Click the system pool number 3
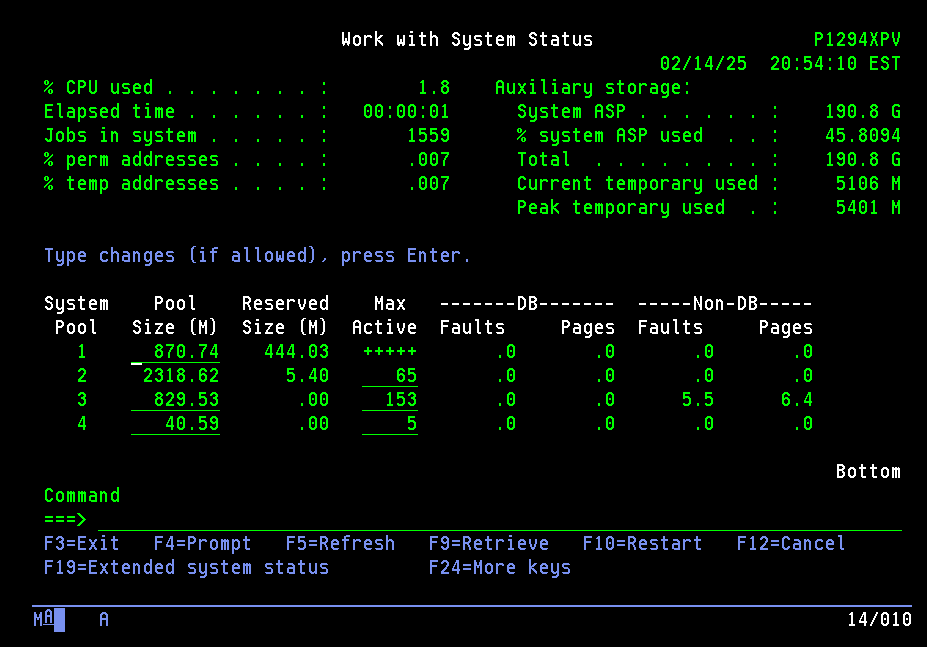Viewport: 927px width, 647px height. point(82,400)
